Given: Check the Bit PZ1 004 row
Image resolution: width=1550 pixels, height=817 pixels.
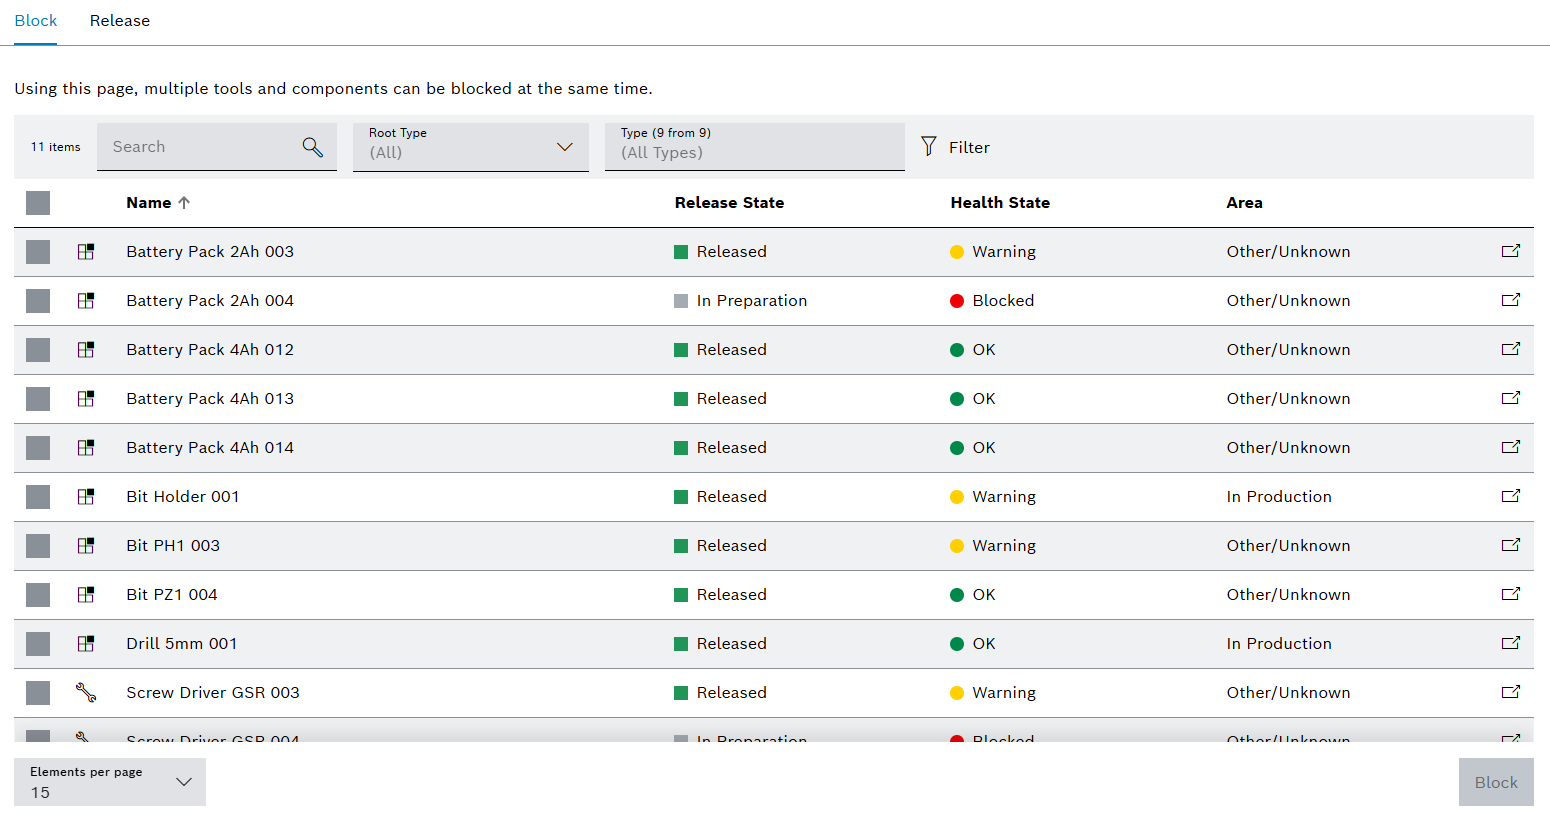Looking at the screenshot, I should click(38, 595).
